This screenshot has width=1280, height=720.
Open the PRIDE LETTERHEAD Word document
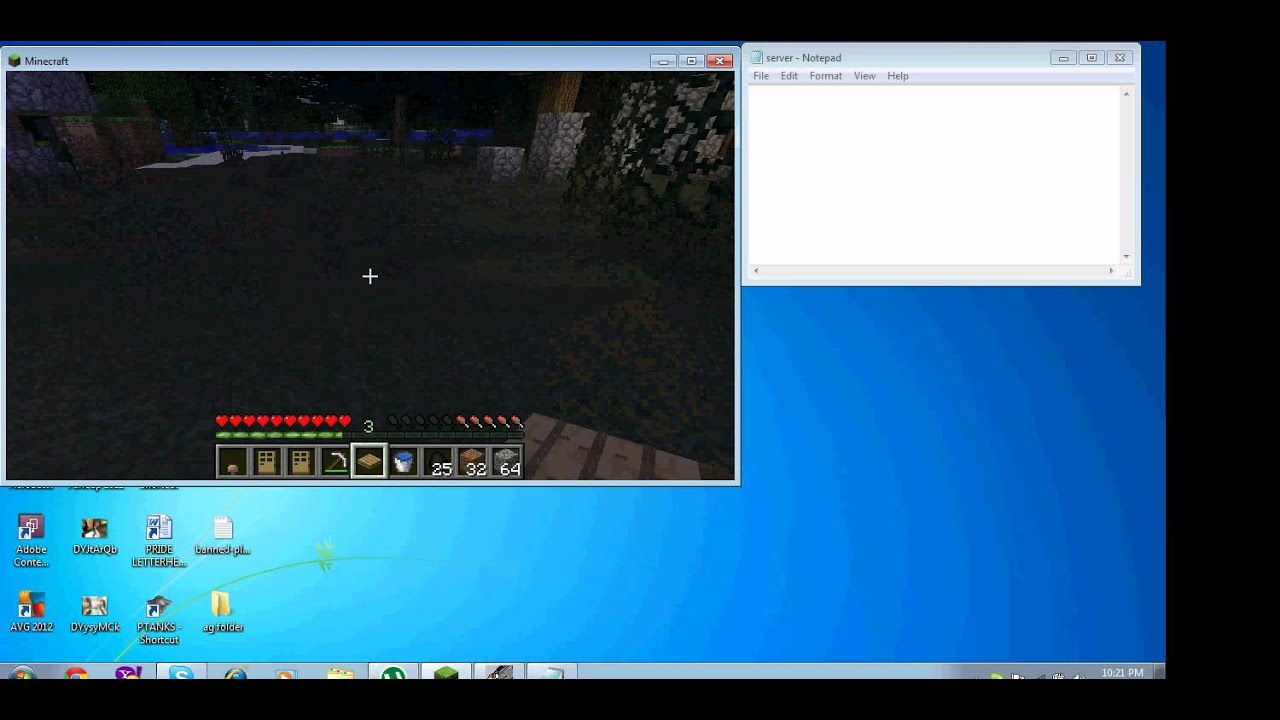[159, 541]
